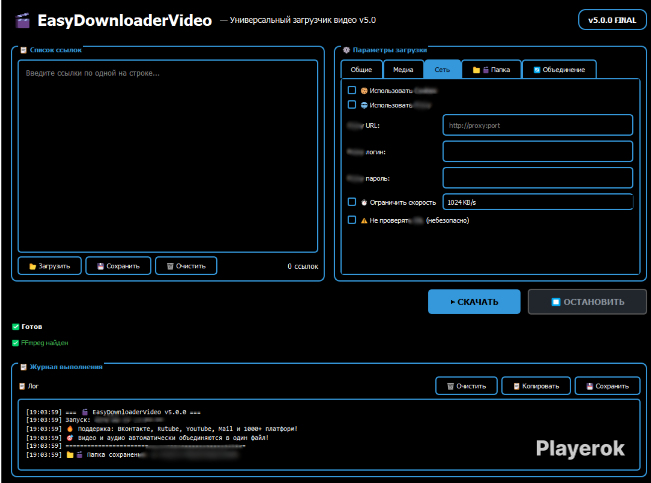Save the log with Сохранить button

607,386
